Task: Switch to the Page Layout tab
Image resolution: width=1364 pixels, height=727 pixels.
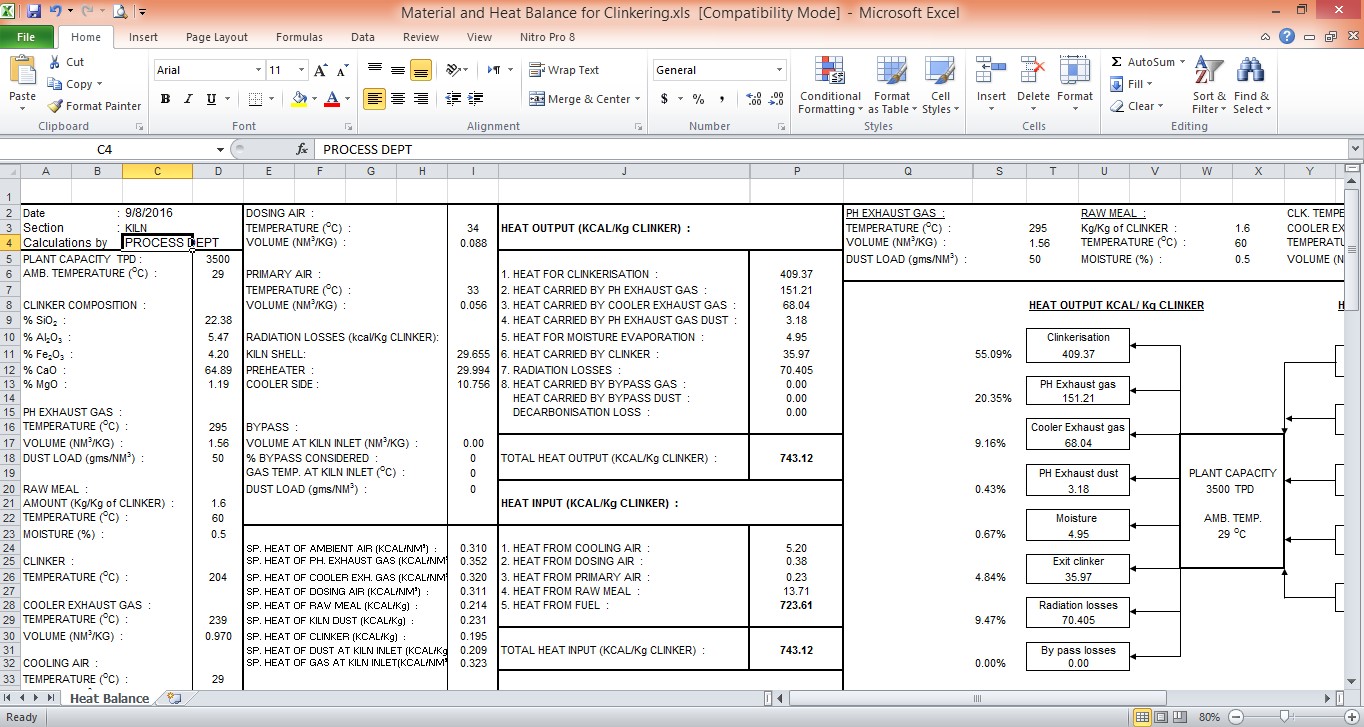Action: coord(217,37)
